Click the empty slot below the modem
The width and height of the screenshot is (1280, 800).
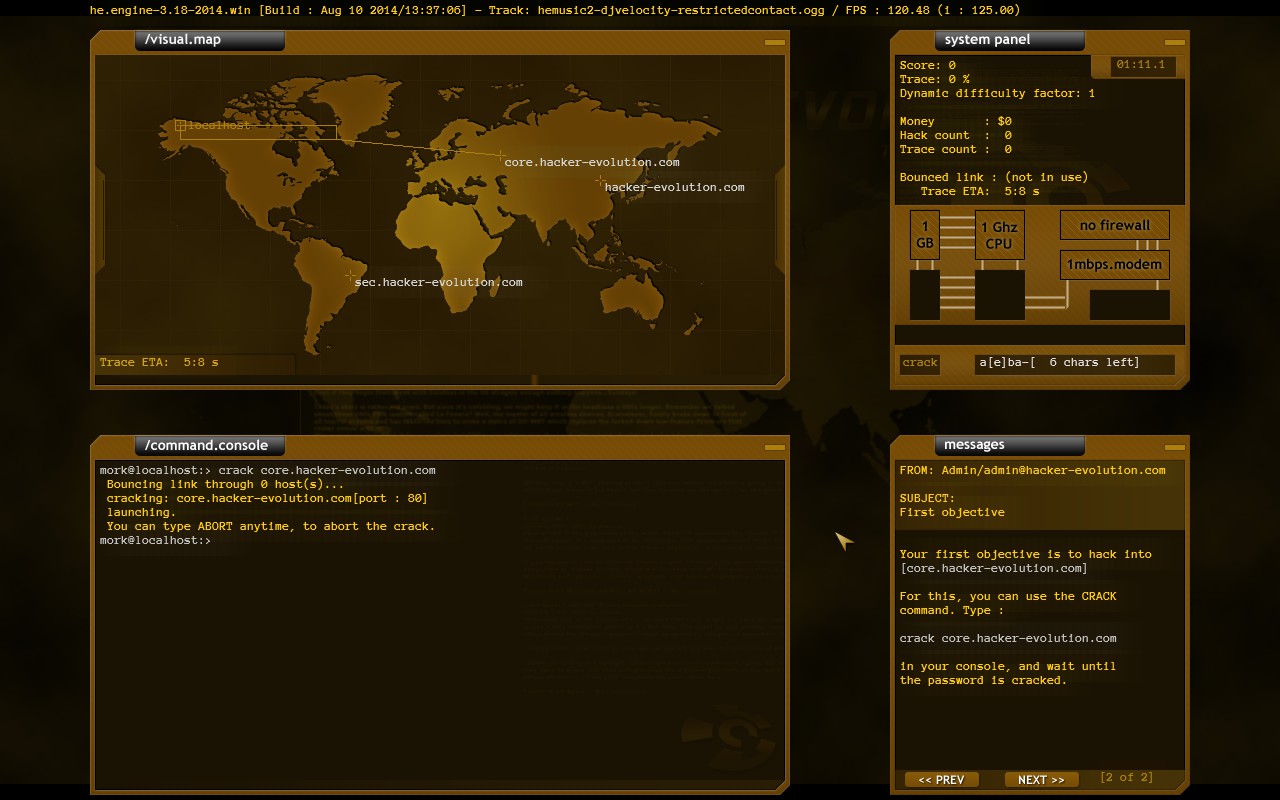tap(1129, 305)
